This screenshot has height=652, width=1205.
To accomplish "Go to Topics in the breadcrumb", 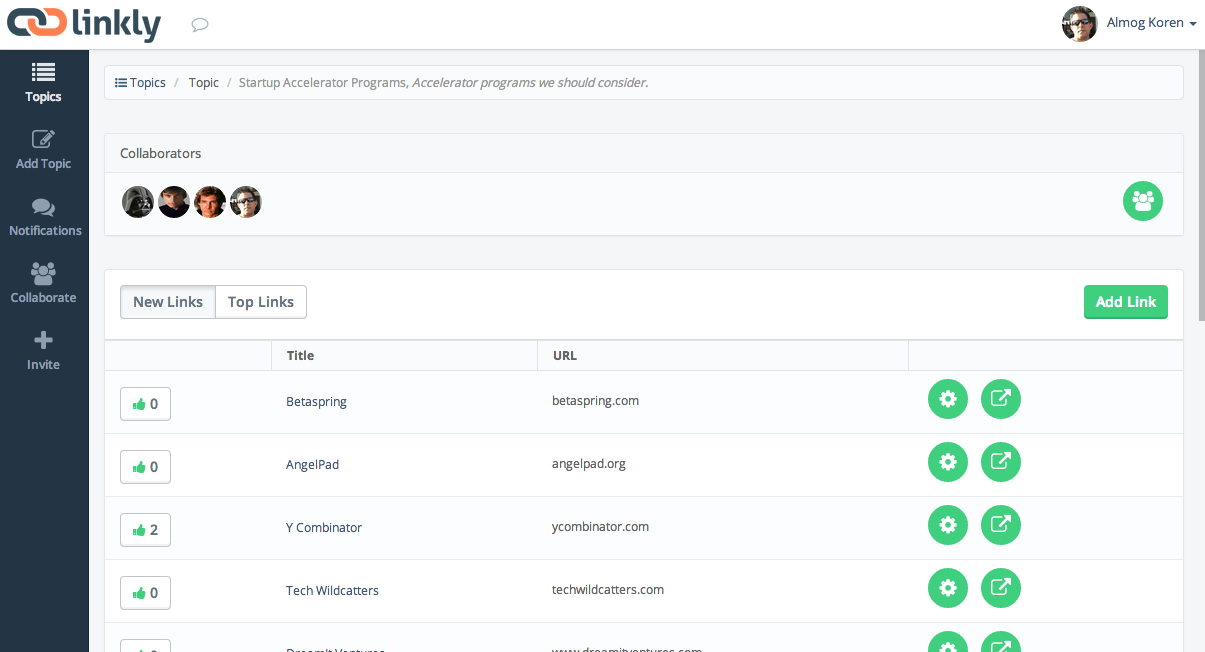I will pyautogui.click(x=141, y=83).
